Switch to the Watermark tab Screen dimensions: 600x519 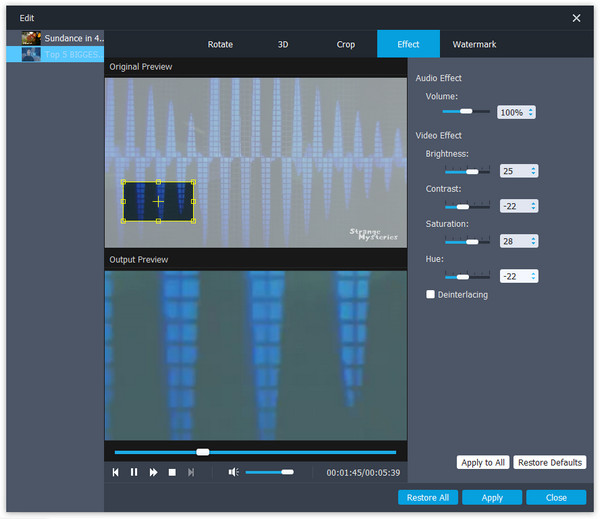point(474,44)
